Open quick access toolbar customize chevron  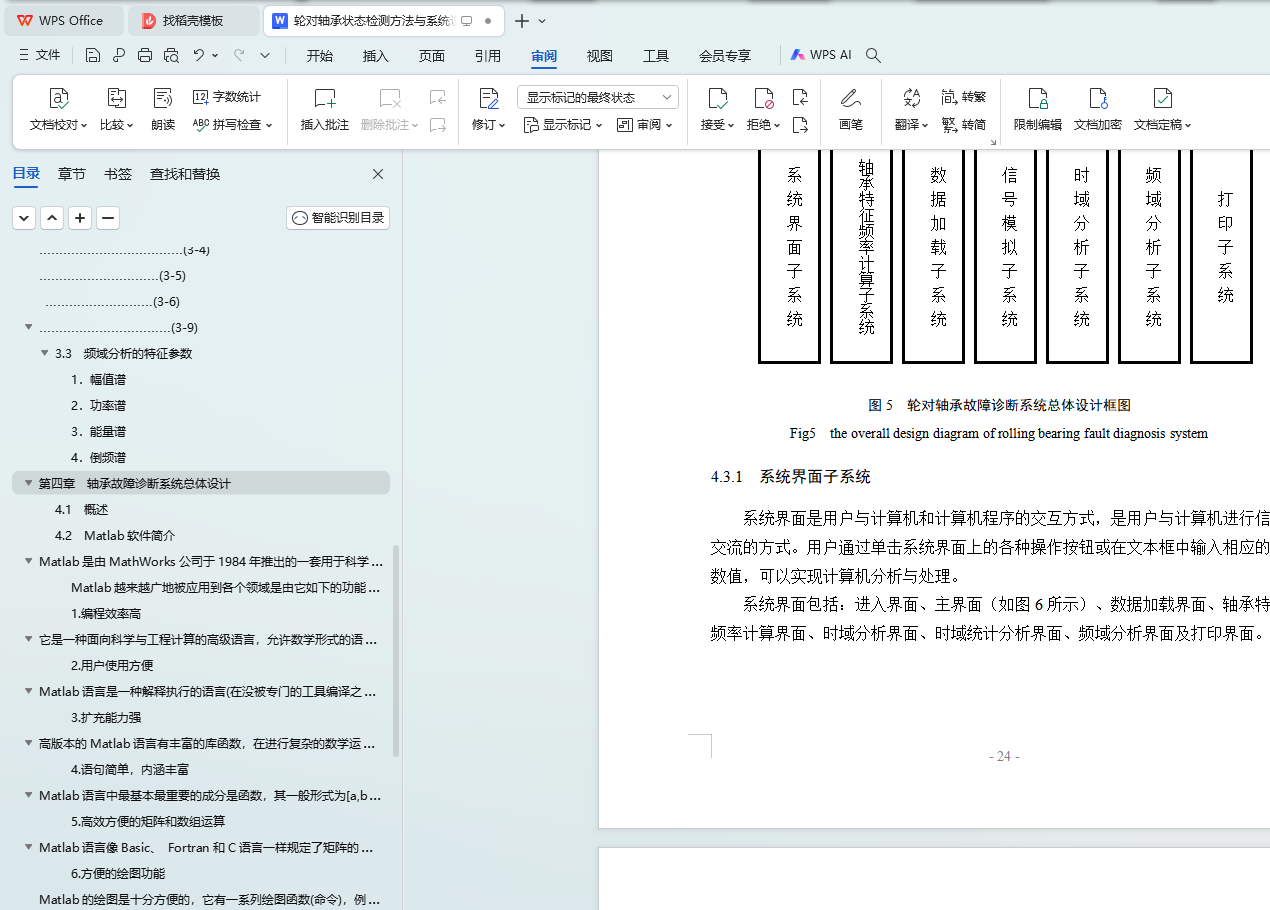(x=265, y=56)
